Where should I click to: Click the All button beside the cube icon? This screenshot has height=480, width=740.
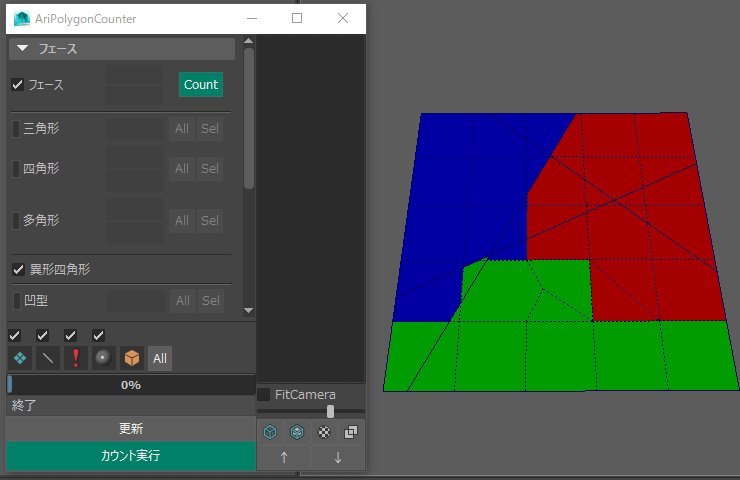pos(160,358)
